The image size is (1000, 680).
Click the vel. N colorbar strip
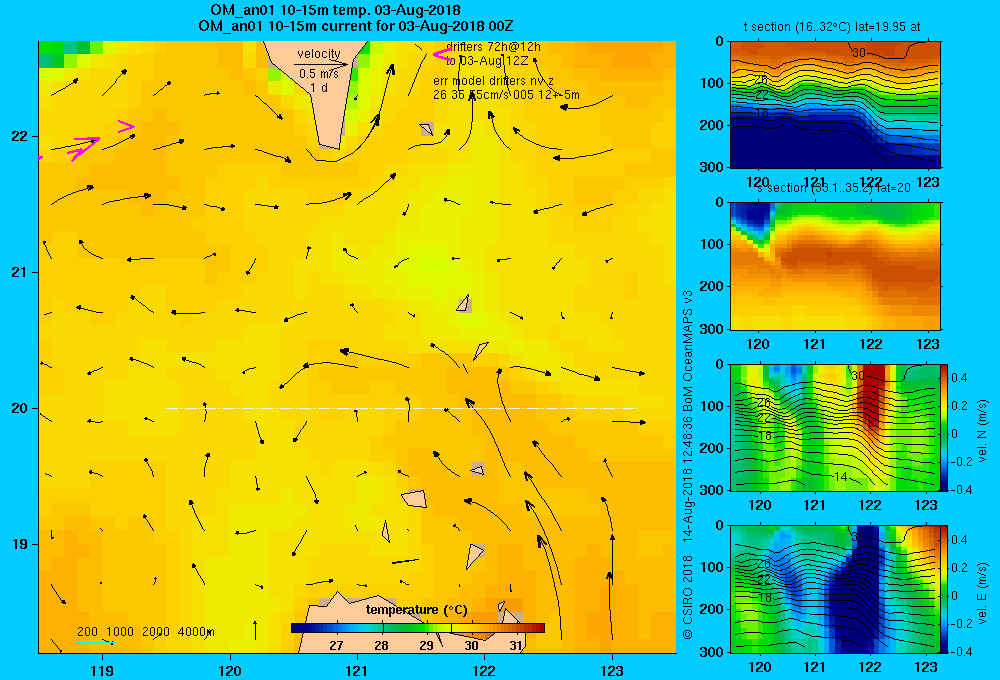(x=945, y=427)
